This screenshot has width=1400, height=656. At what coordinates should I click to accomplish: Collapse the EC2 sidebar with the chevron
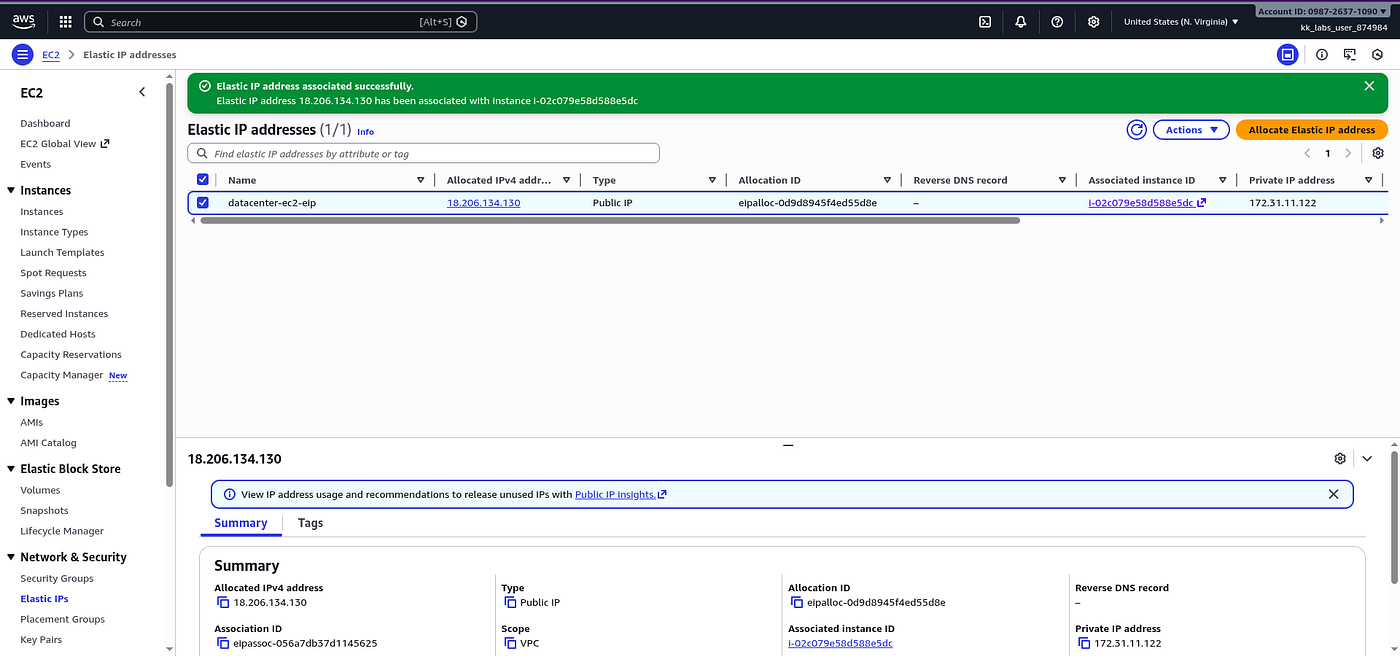[x=142, y=92]
